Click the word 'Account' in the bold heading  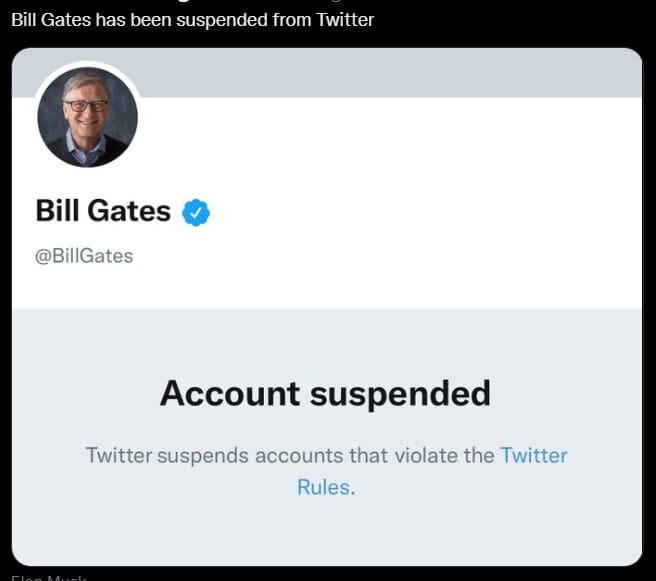point(230,393)
